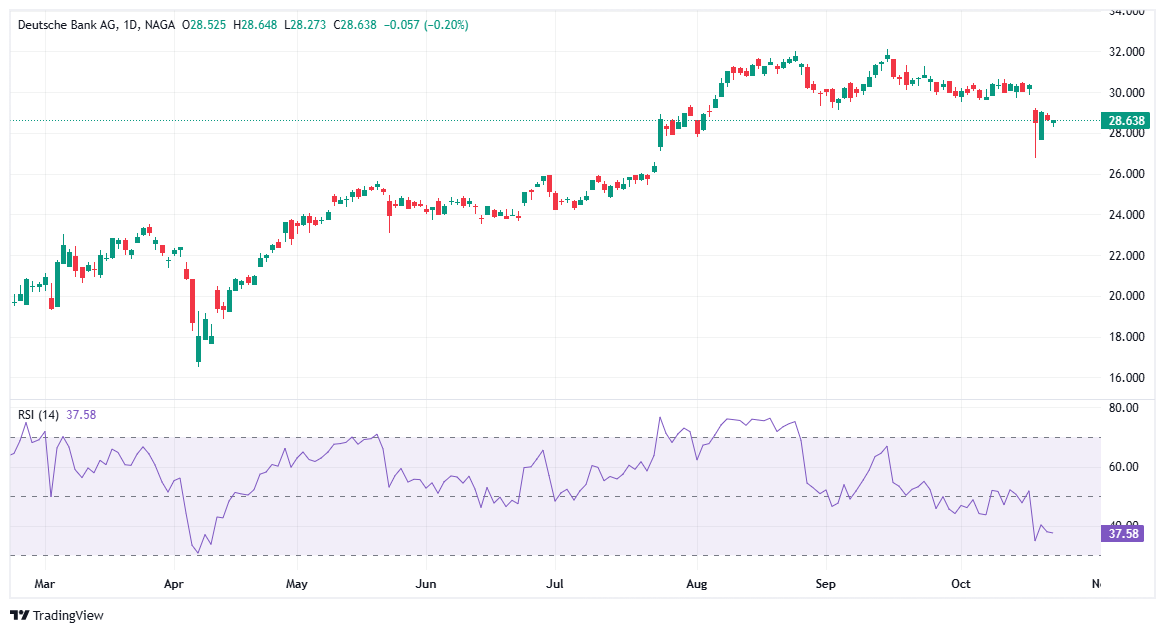This screenshot has width=1165, height=633.
Task: Click the purple RSI value tag 37.58
Action: tap(1123, 533)
